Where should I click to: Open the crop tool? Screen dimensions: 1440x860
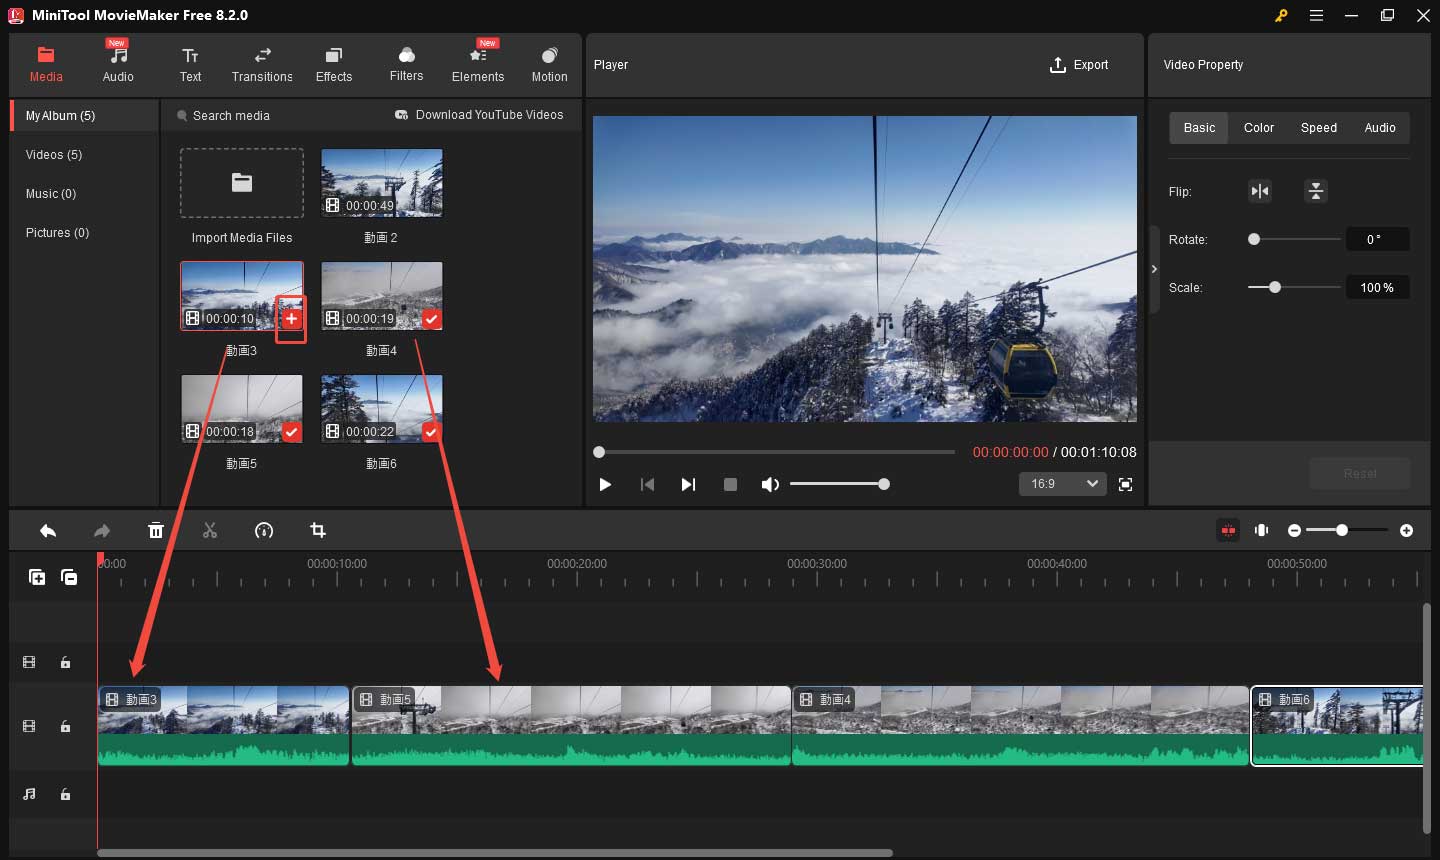pos(318,530)
